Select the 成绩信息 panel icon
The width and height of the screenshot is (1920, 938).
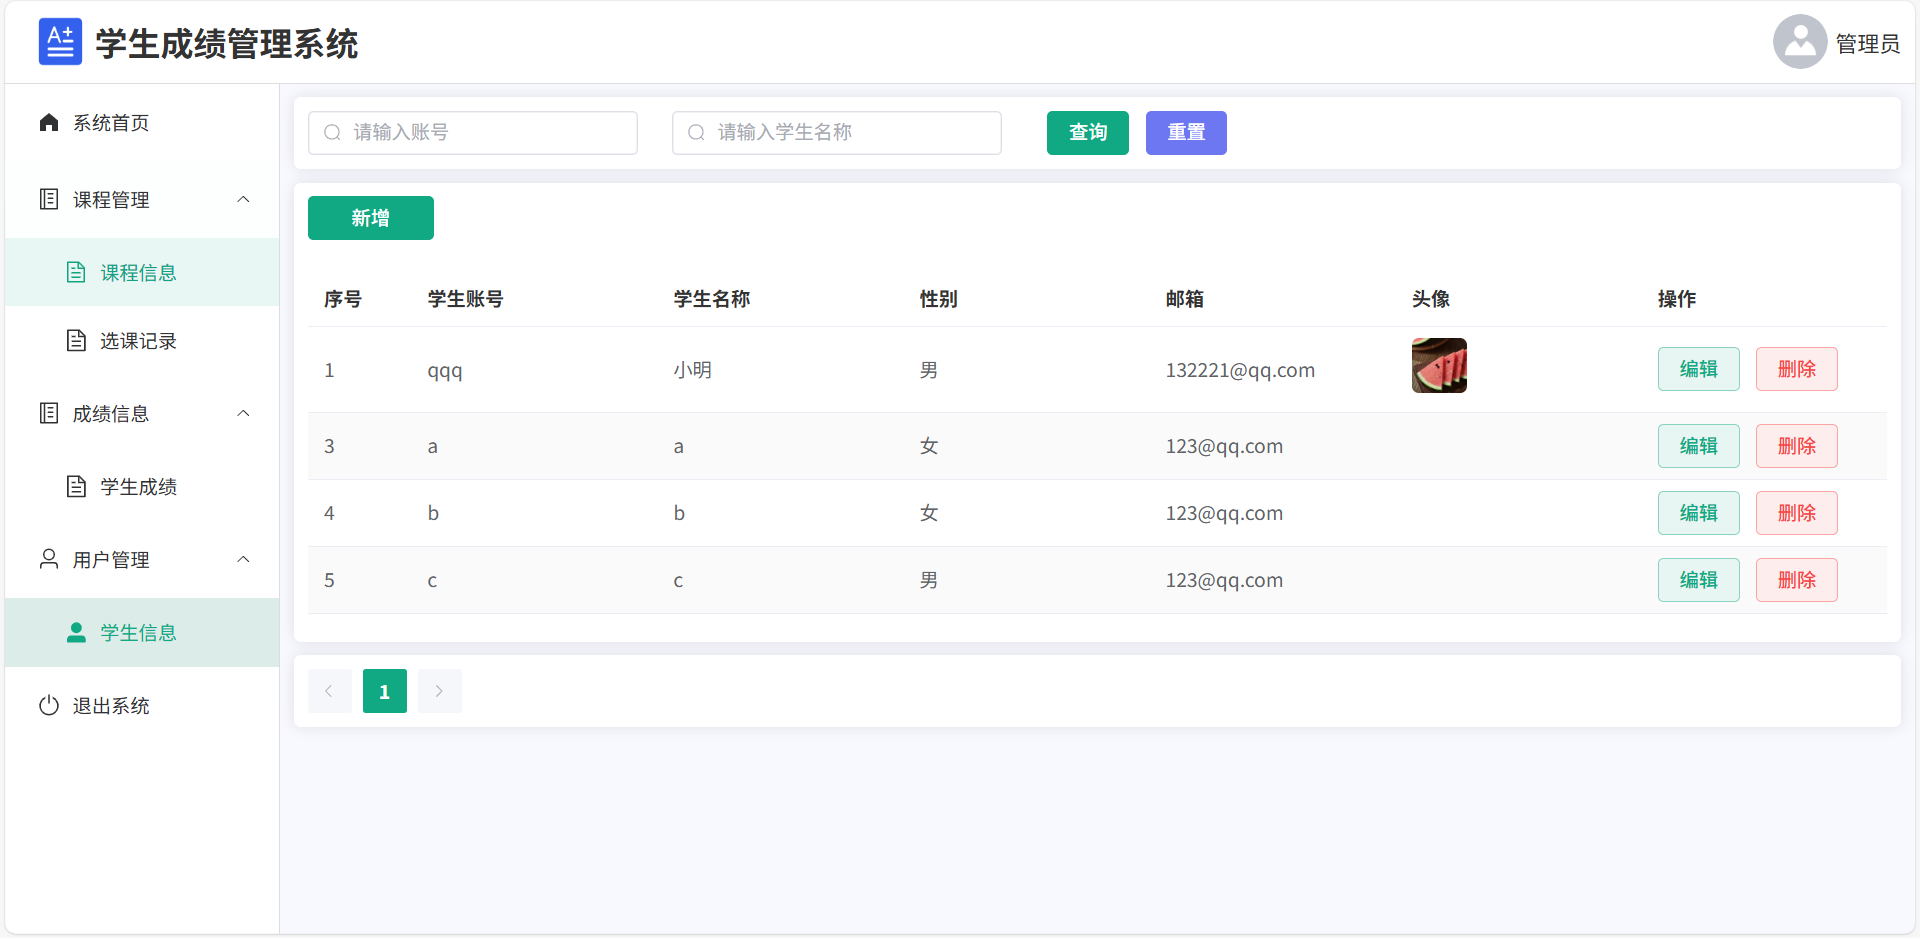tap(50, 413)
